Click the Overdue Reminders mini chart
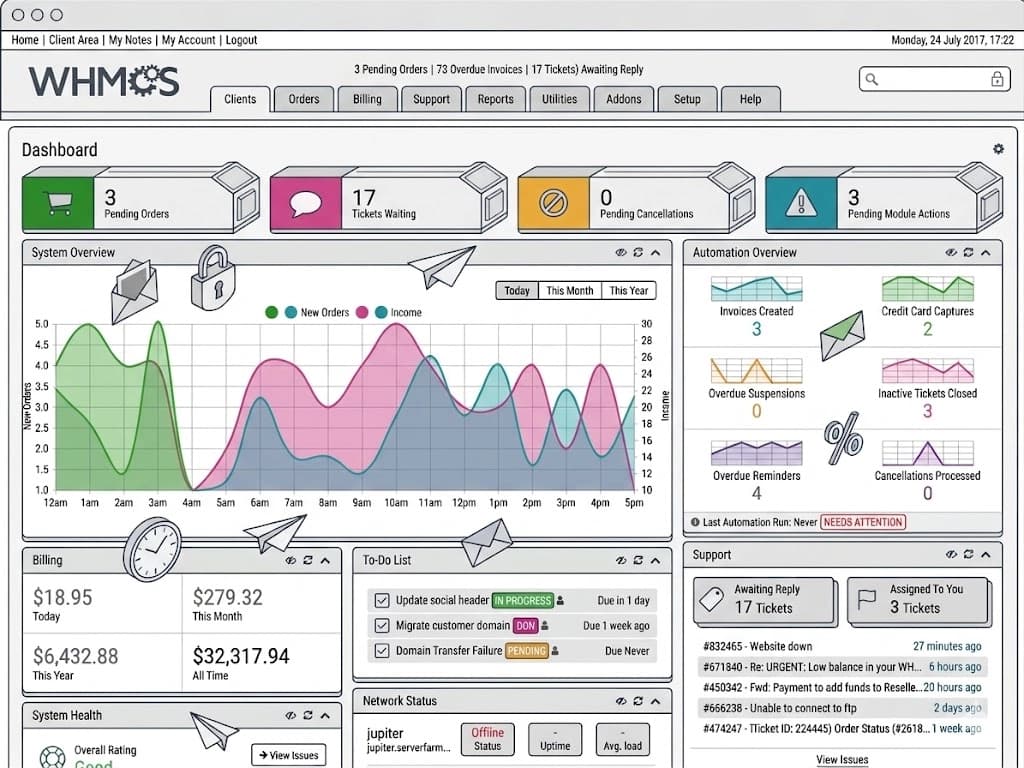The image size is (1024, 768). tap(756, 453)
